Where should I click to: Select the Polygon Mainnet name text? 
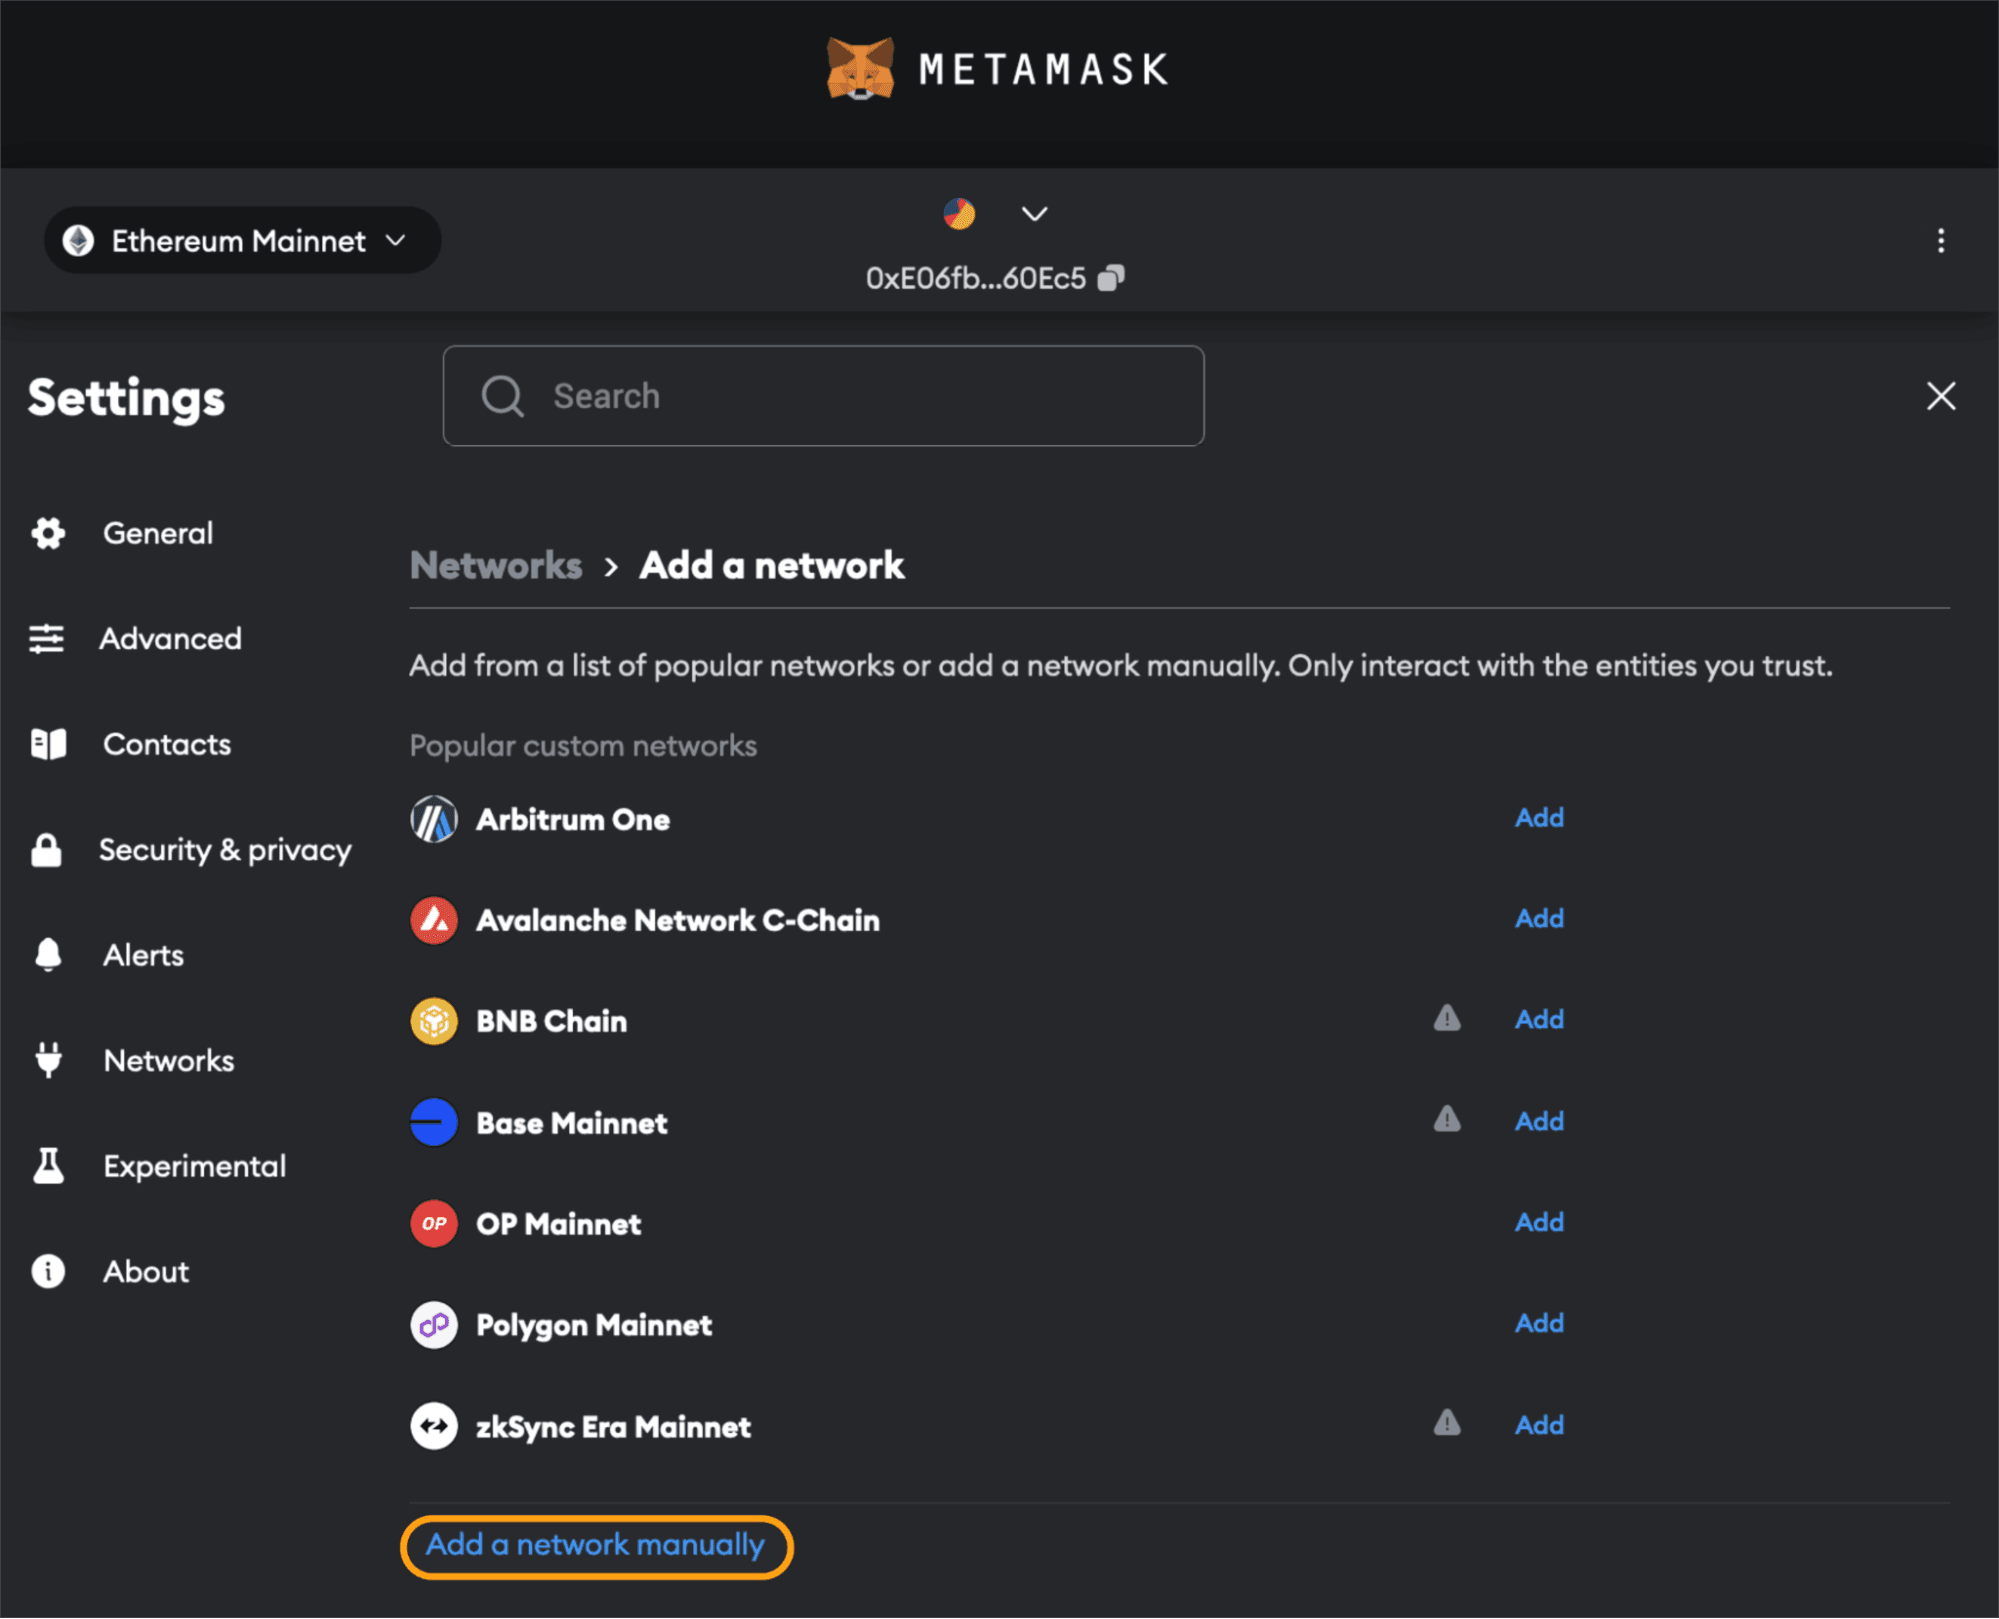coord(594,1326)
